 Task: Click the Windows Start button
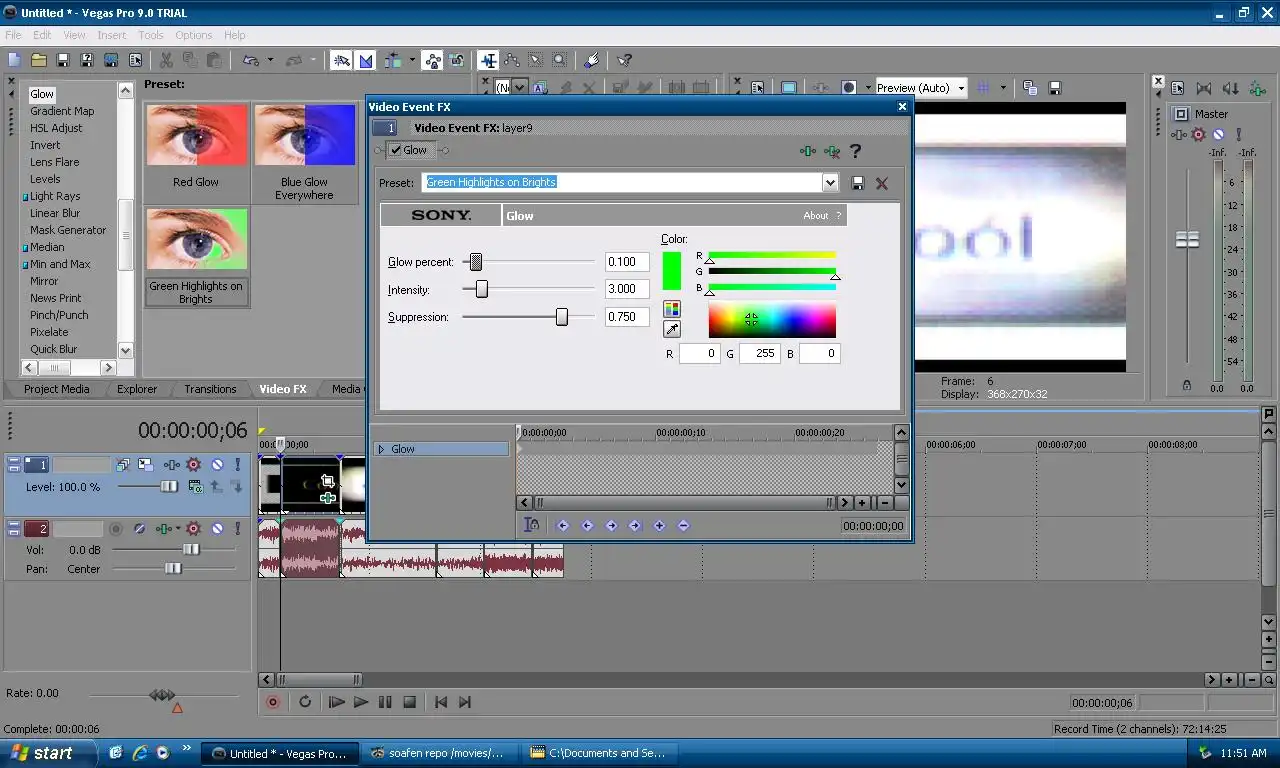pyautogui.click(x=48, y=753)
